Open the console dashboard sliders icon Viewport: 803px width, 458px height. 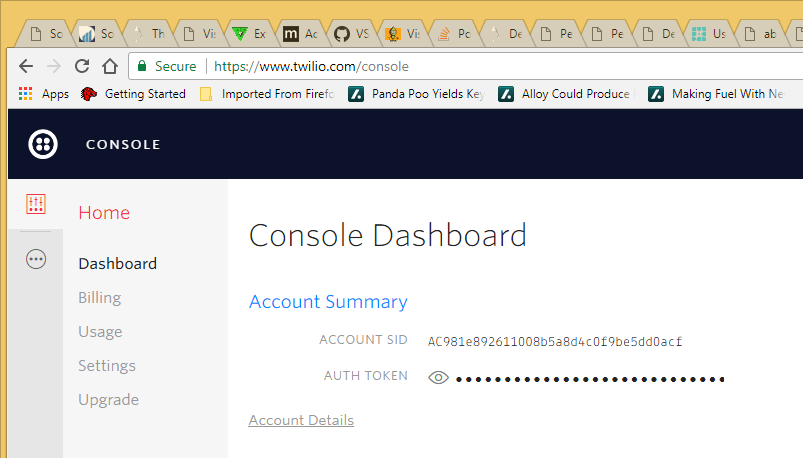point(36,204)
